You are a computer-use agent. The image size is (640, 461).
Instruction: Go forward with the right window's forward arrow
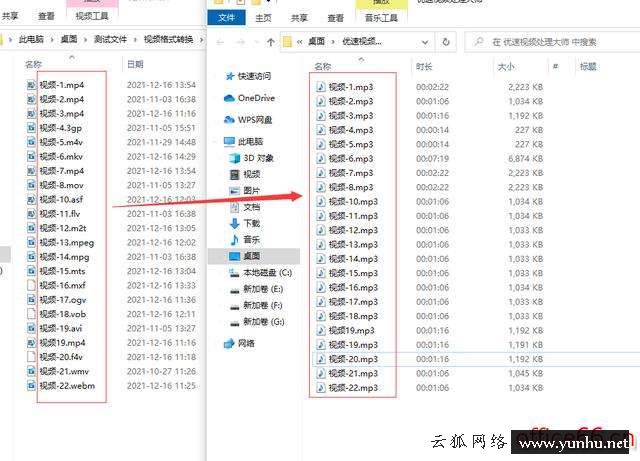[241, 42]
